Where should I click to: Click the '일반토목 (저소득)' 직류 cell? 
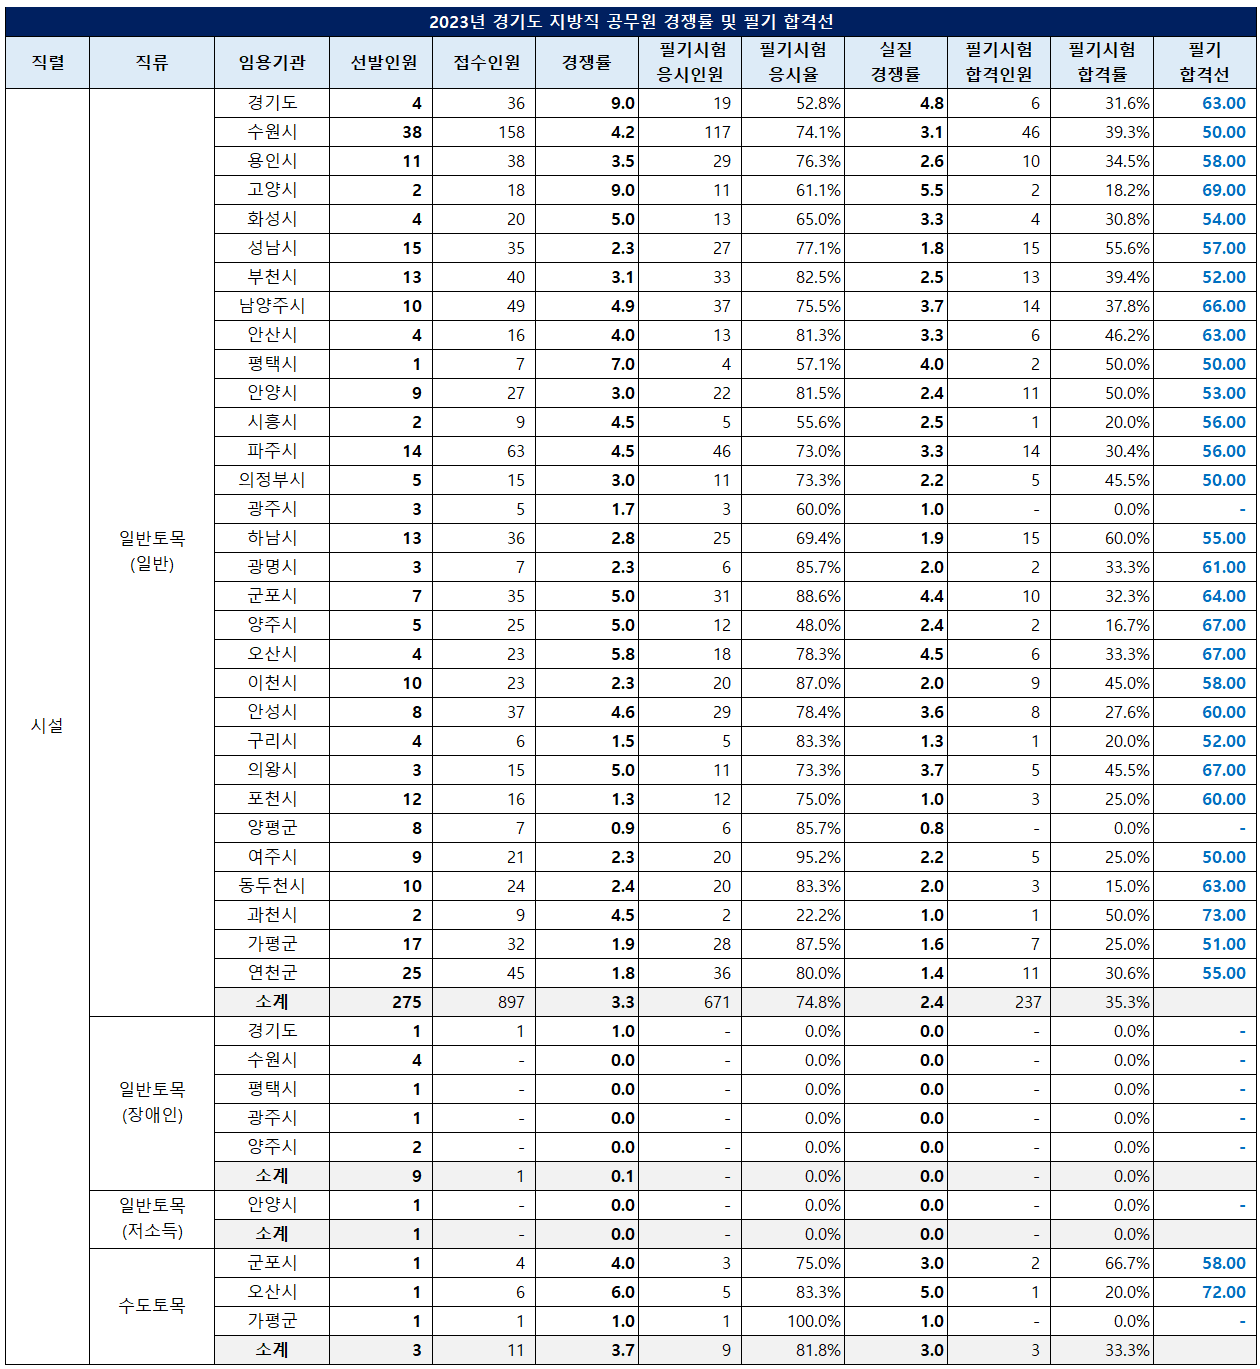[x=152, y=1219]
